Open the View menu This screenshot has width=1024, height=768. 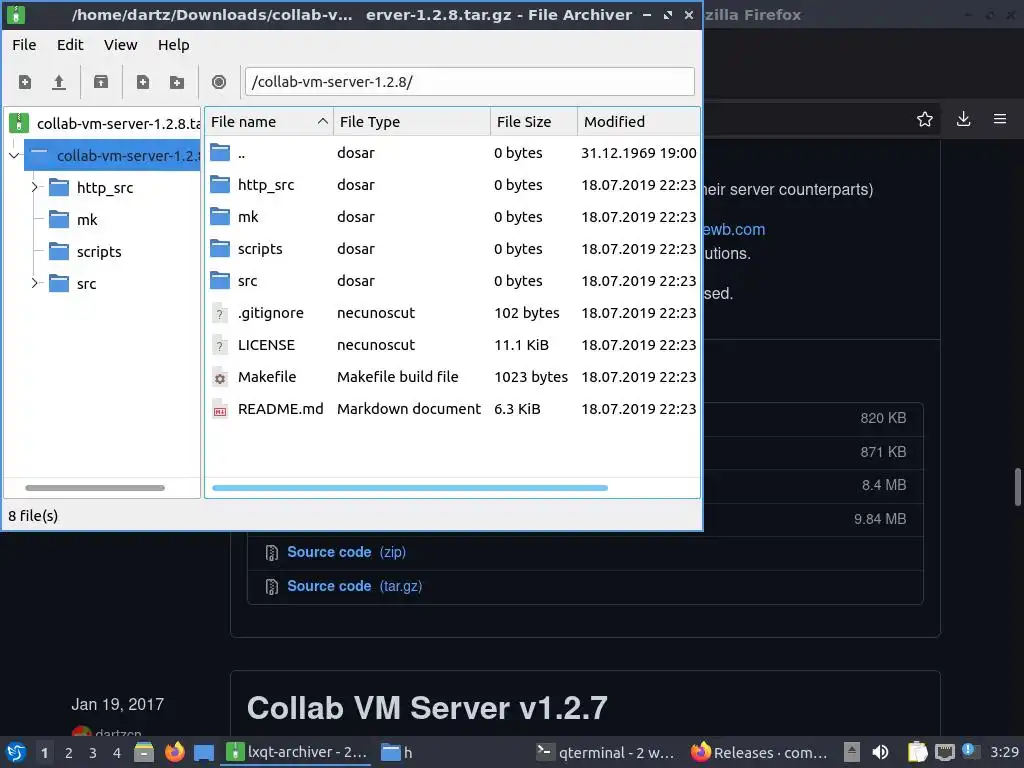(121, 45)
